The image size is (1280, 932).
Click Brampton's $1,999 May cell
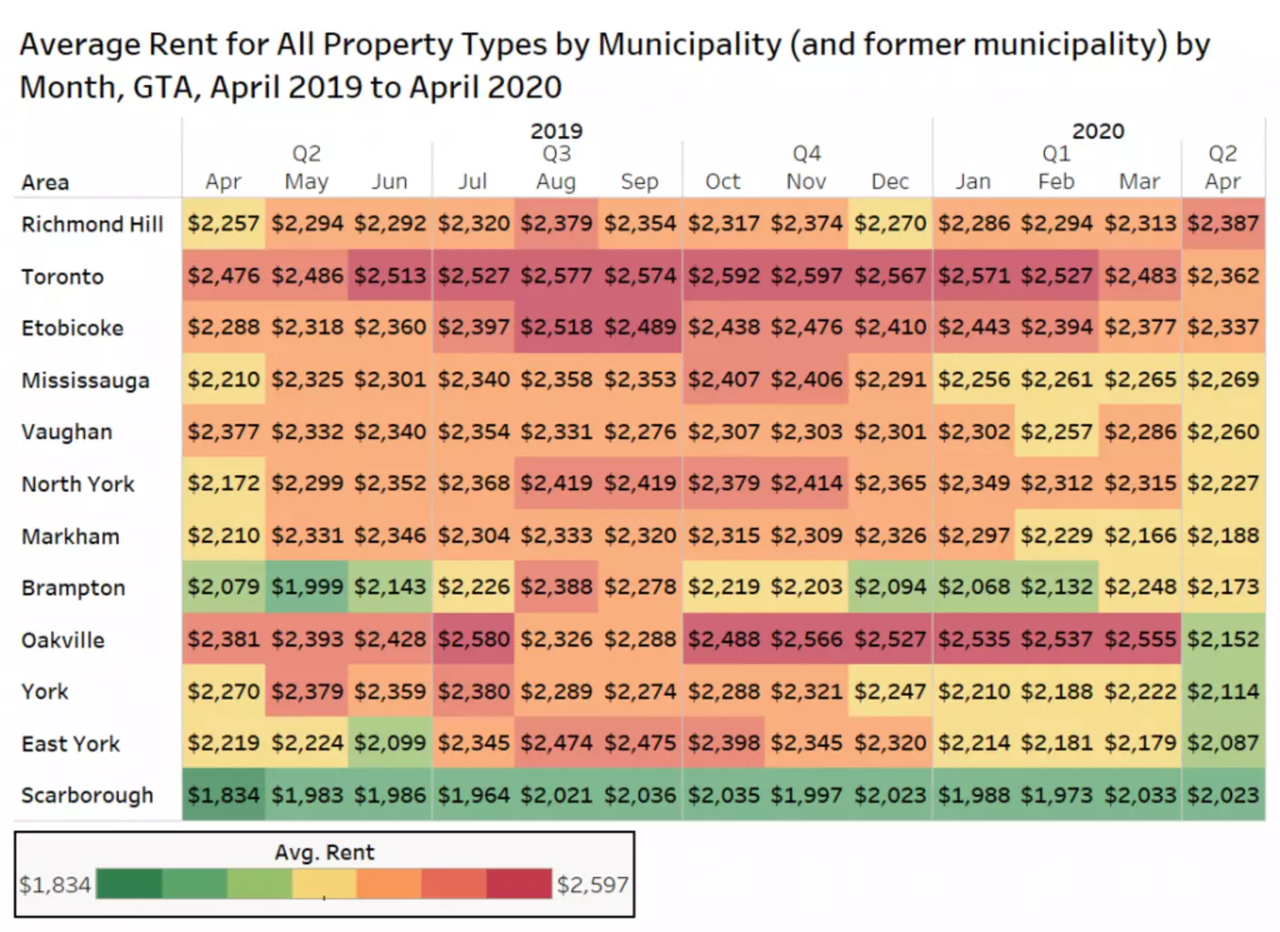307,588
